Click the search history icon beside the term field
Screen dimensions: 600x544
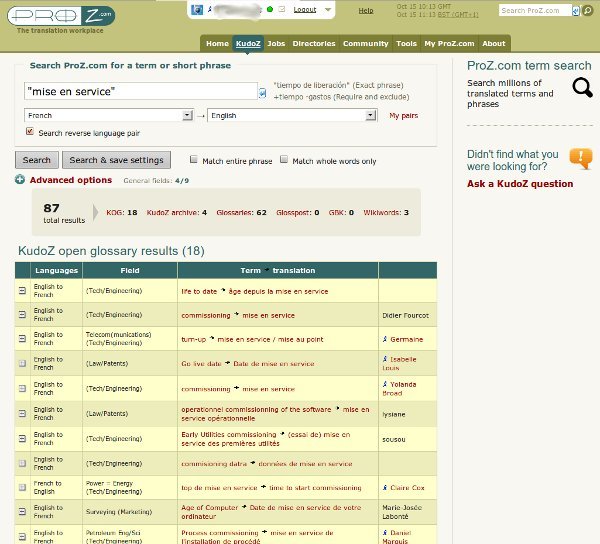coord(262,92)
